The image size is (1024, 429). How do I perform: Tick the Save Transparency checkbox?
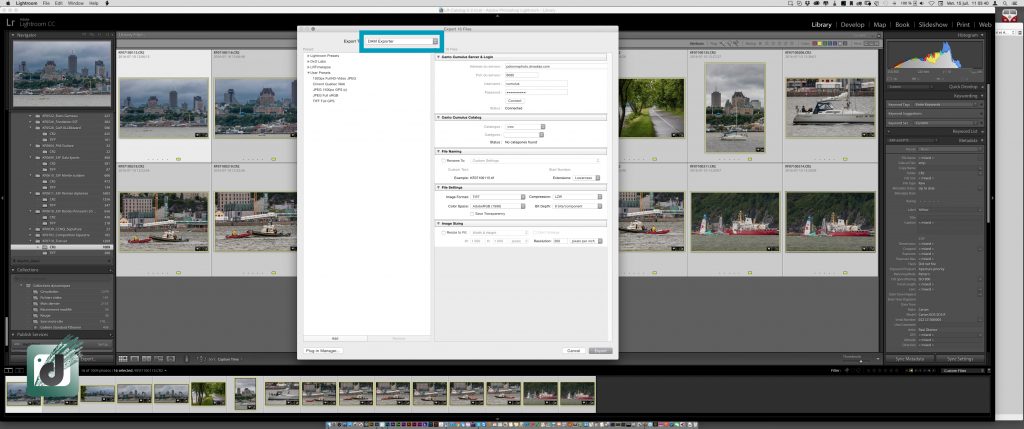tap(472, 214)
